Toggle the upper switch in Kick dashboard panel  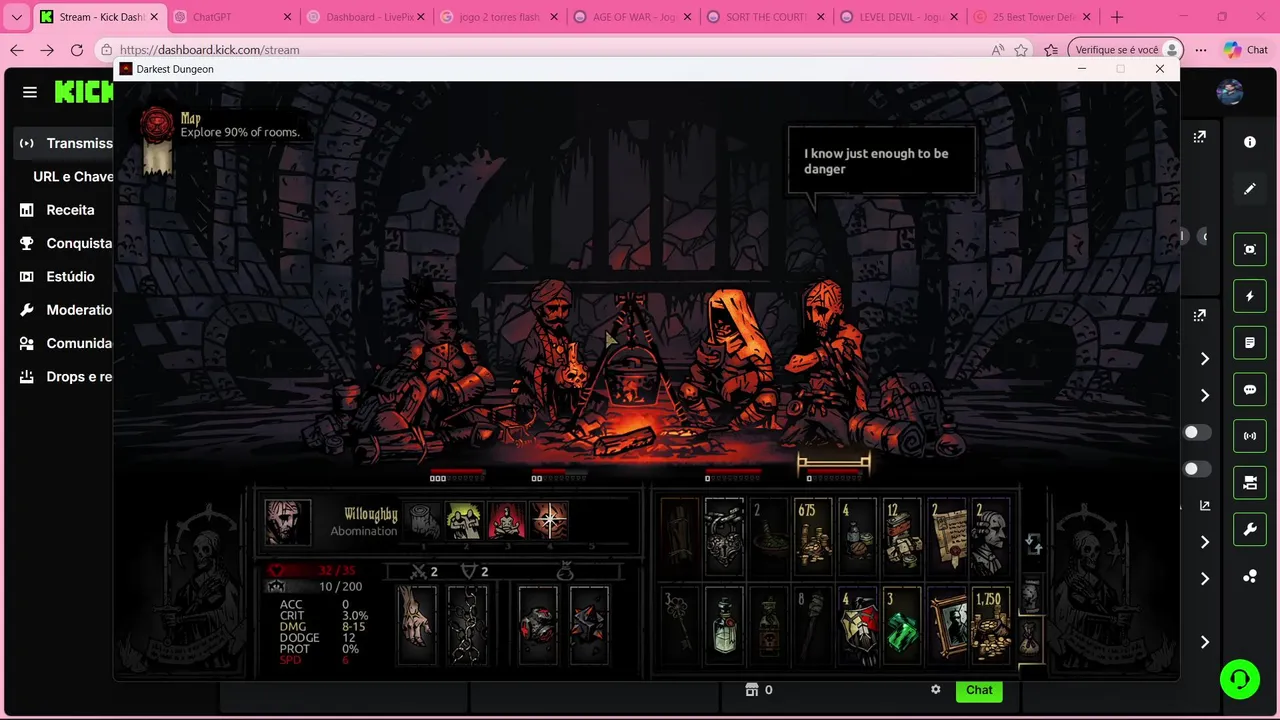click(1197, 432)
